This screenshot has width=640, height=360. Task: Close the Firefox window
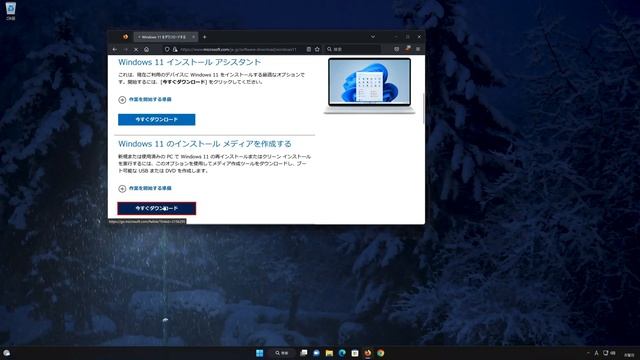(x=419, y=37)
